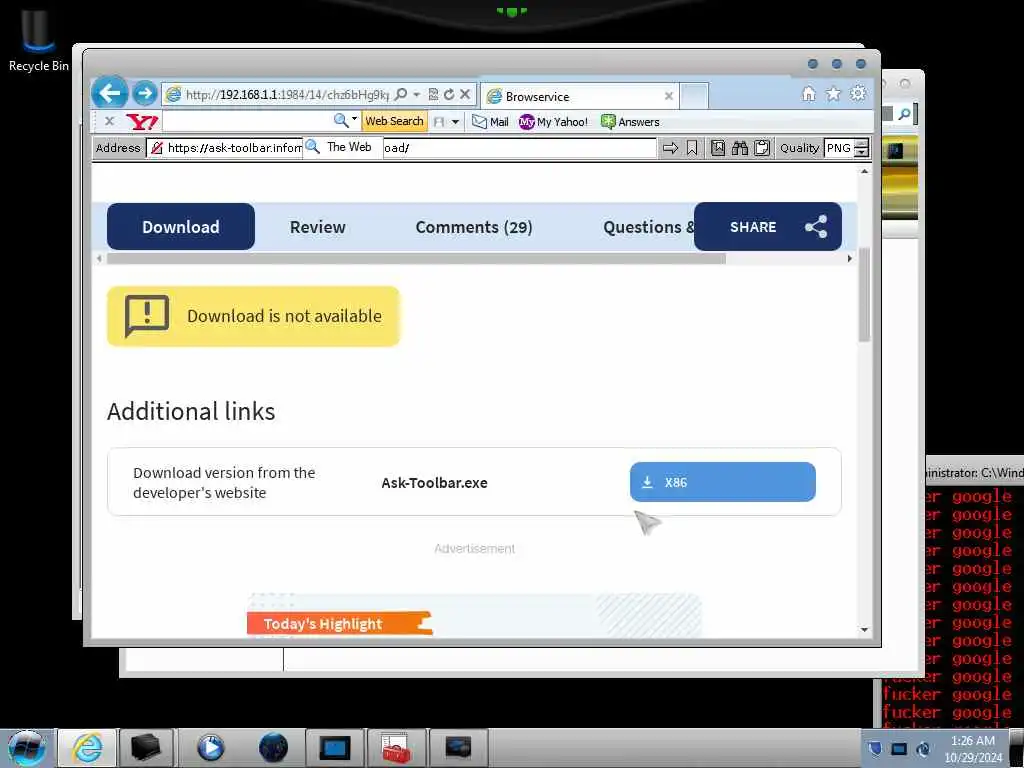Screen dimensions: 1024x768
Task: Open the Recycle Bin desktop icon
Action: [38, 40]
